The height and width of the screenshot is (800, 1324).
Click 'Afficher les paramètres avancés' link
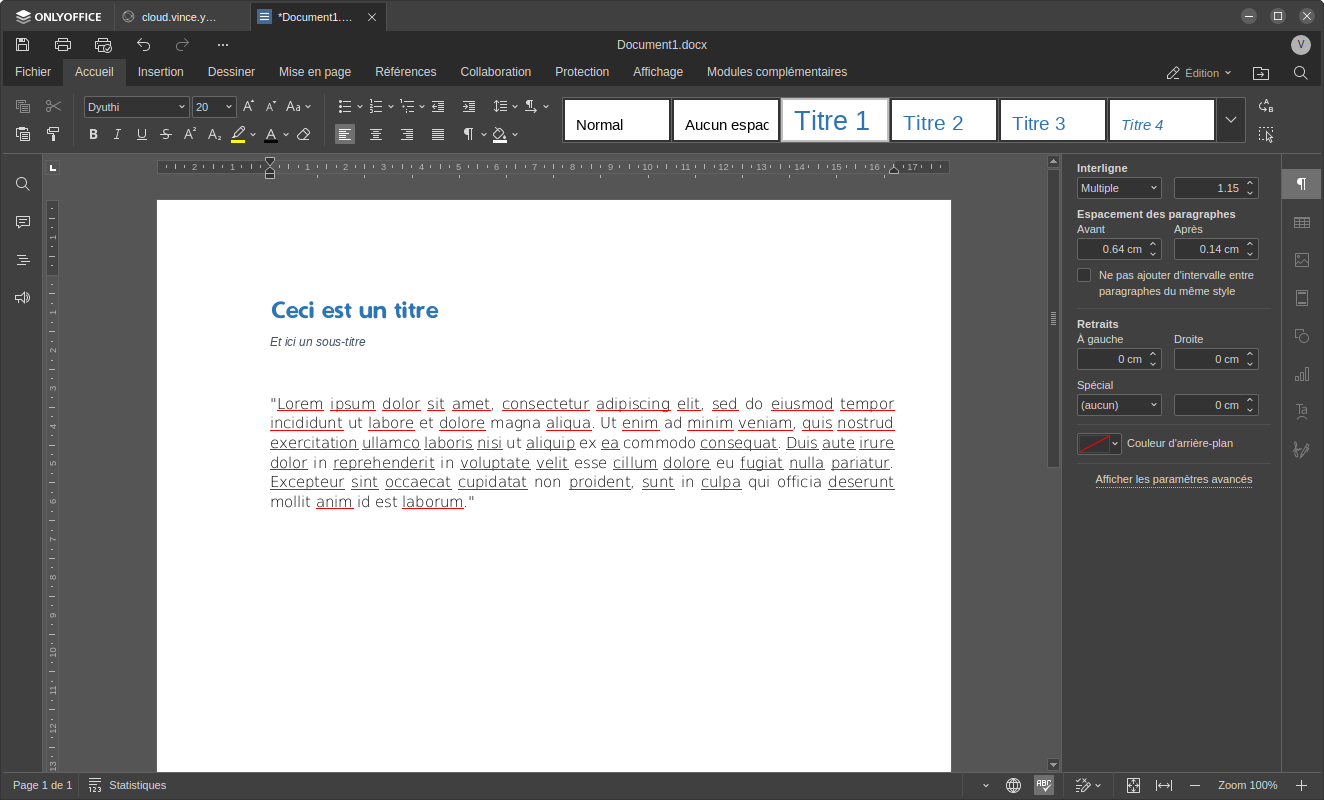point(1173,480)
